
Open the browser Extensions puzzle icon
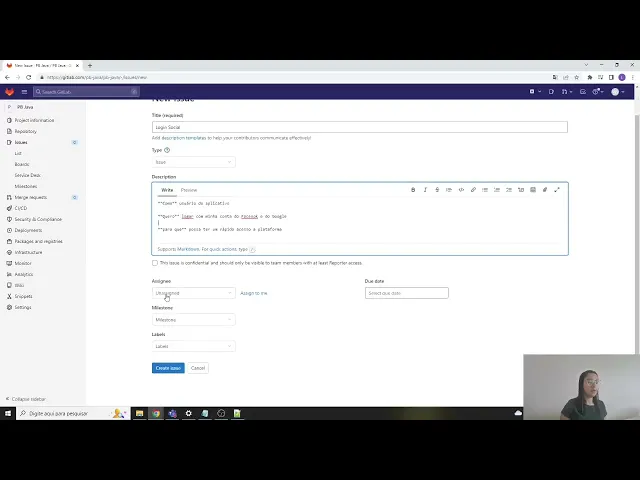click(589, 77)
